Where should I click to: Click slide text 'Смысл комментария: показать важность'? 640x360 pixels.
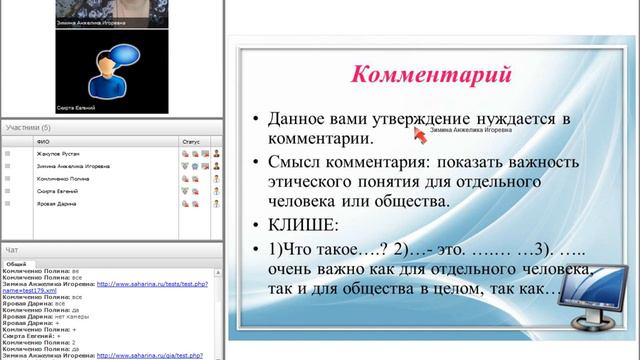click(x=423, y=162)
